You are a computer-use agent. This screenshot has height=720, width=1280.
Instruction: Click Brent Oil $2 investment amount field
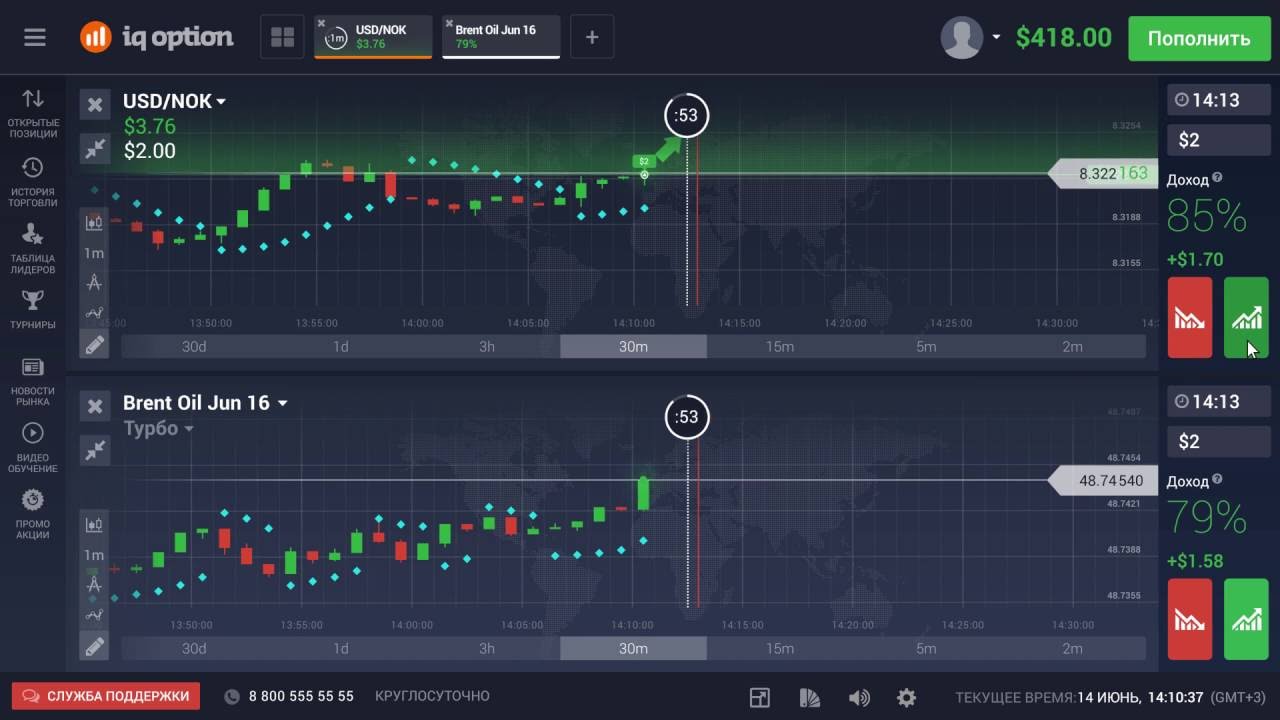(1218, 441)
